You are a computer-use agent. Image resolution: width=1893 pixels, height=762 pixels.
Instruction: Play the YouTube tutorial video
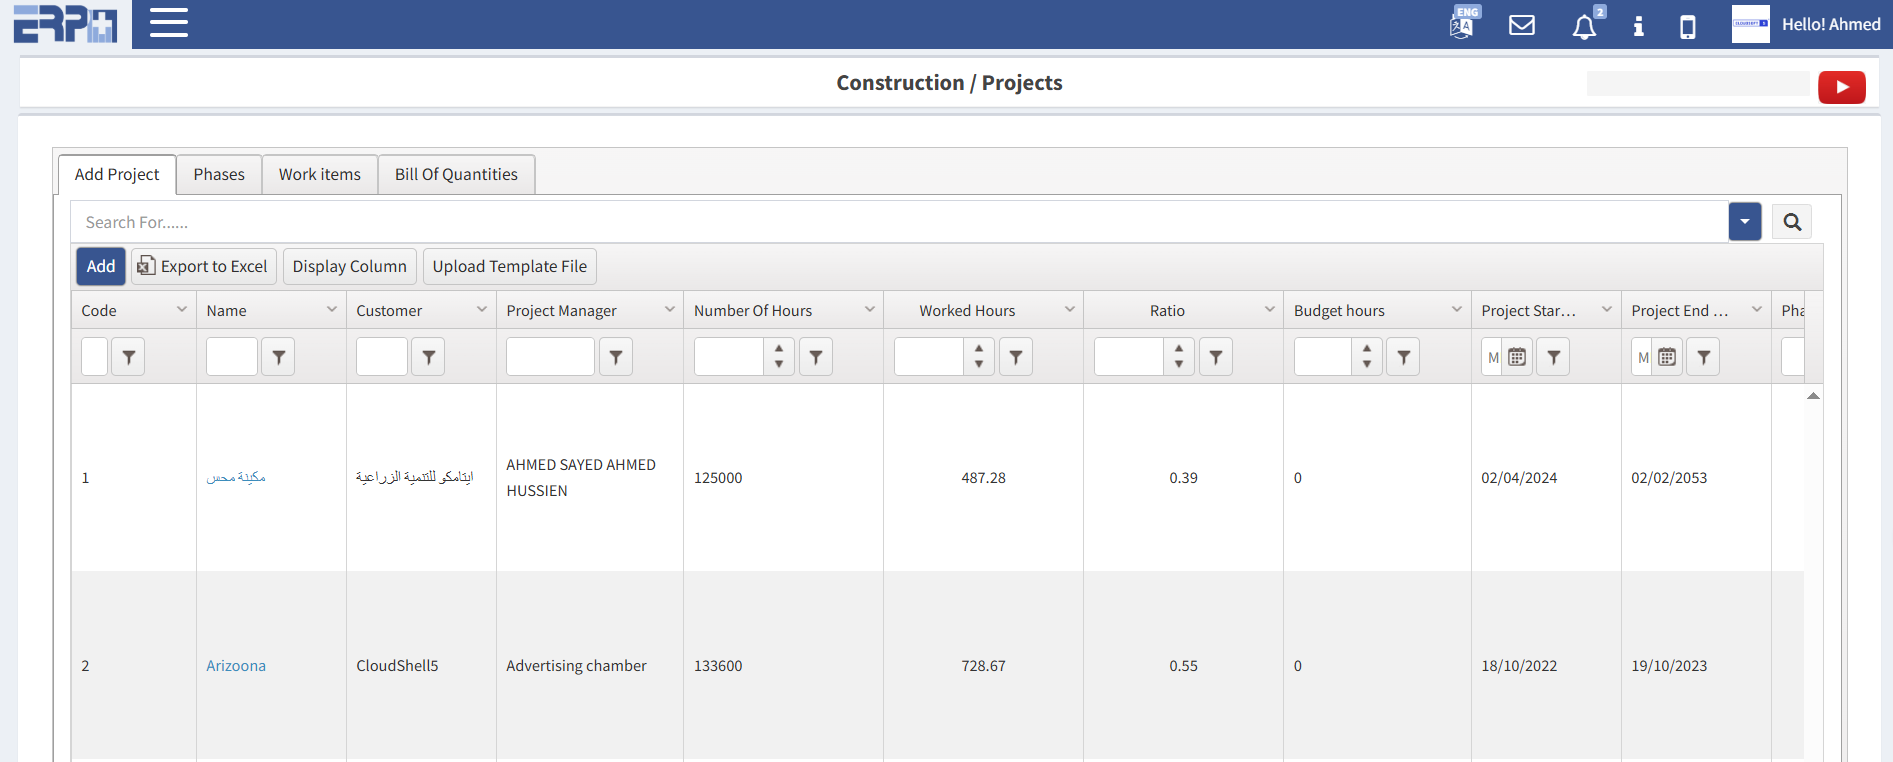pos(1841,87)
